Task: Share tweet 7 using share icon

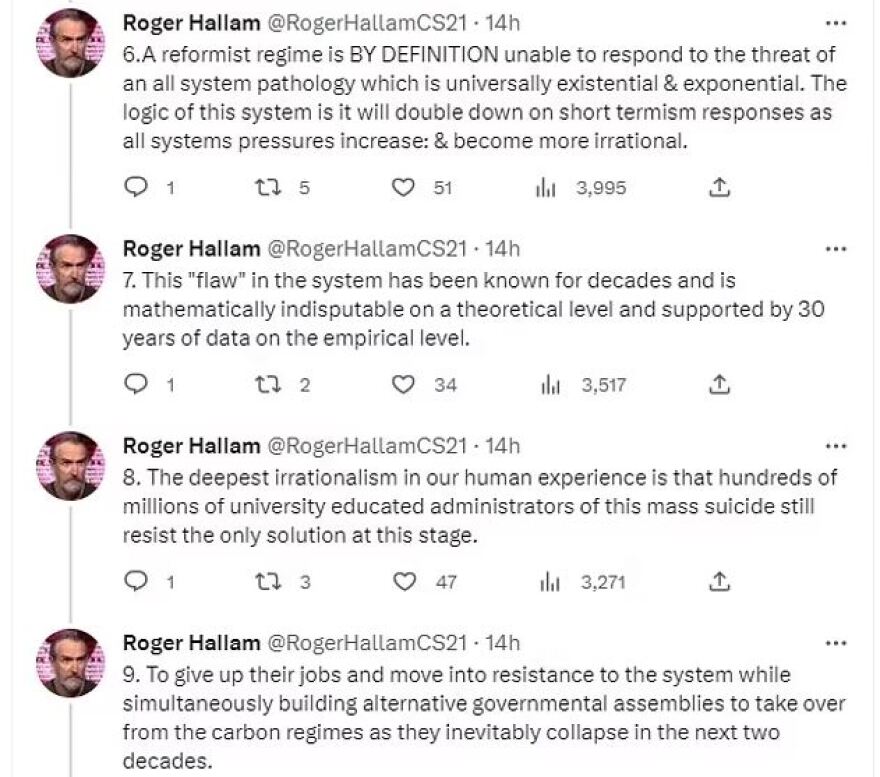Action: 719,384
